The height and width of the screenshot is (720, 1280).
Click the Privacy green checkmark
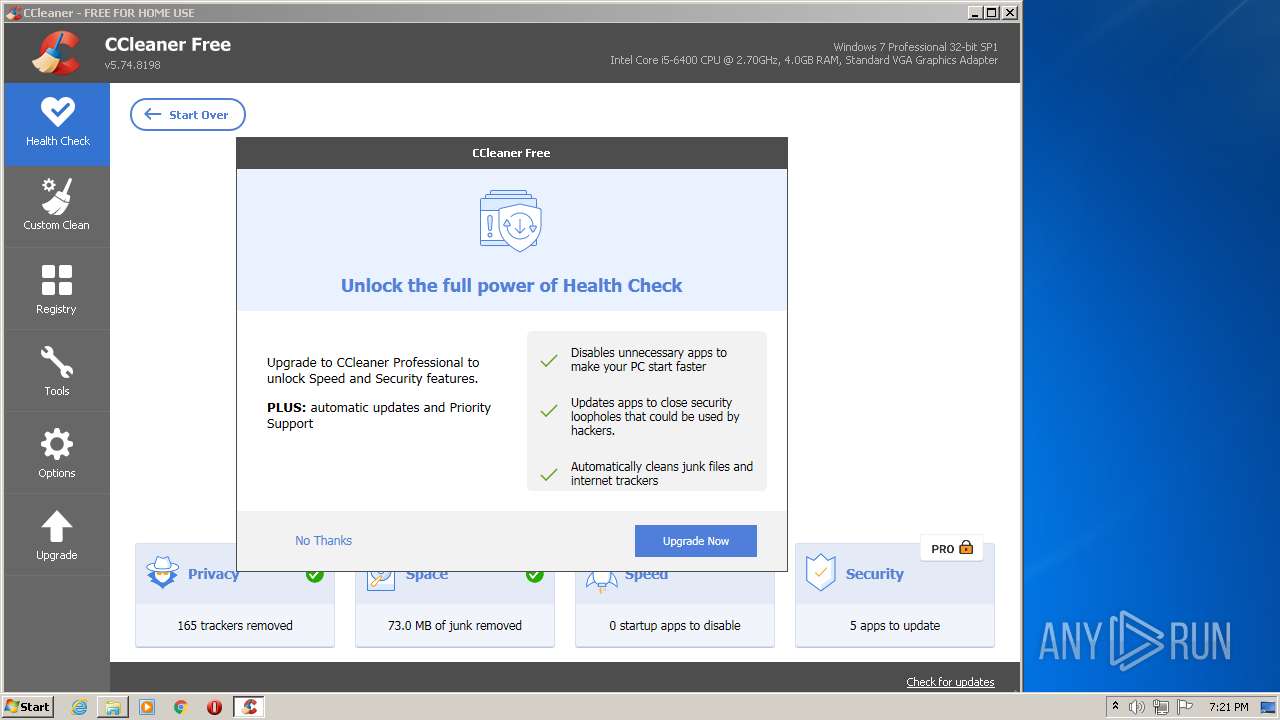click(x=315, y=574)
